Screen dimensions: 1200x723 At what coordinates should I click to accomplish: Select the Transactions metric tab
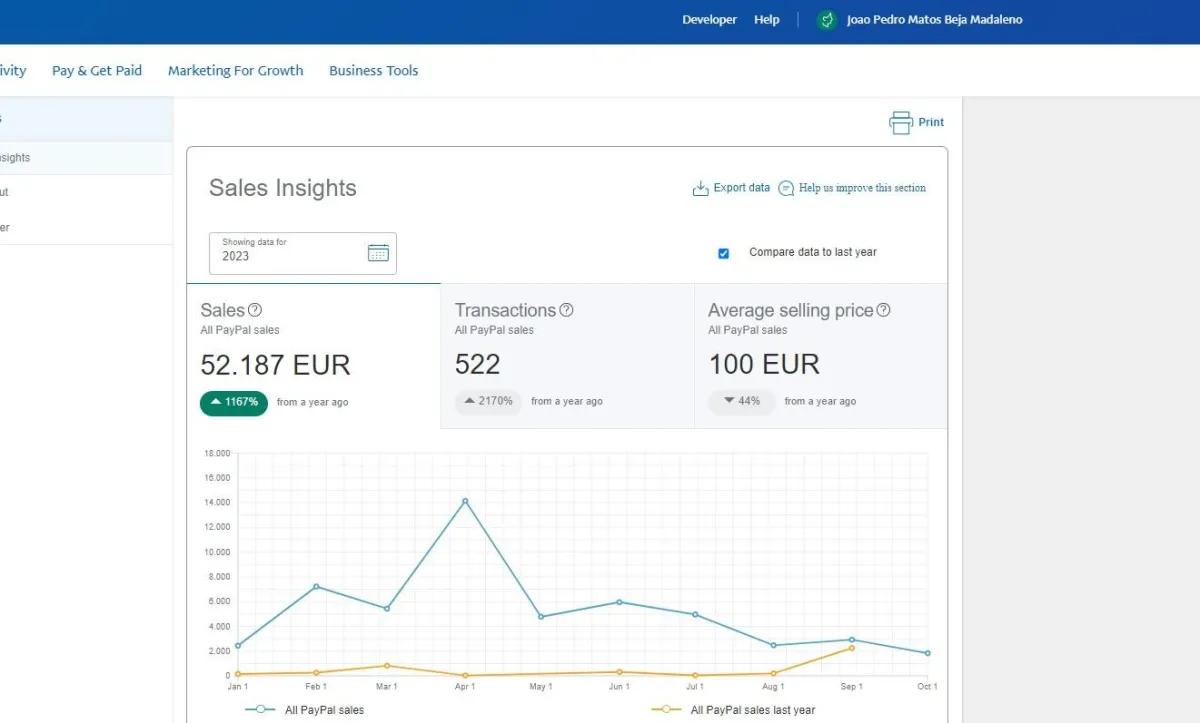[567, 356]
